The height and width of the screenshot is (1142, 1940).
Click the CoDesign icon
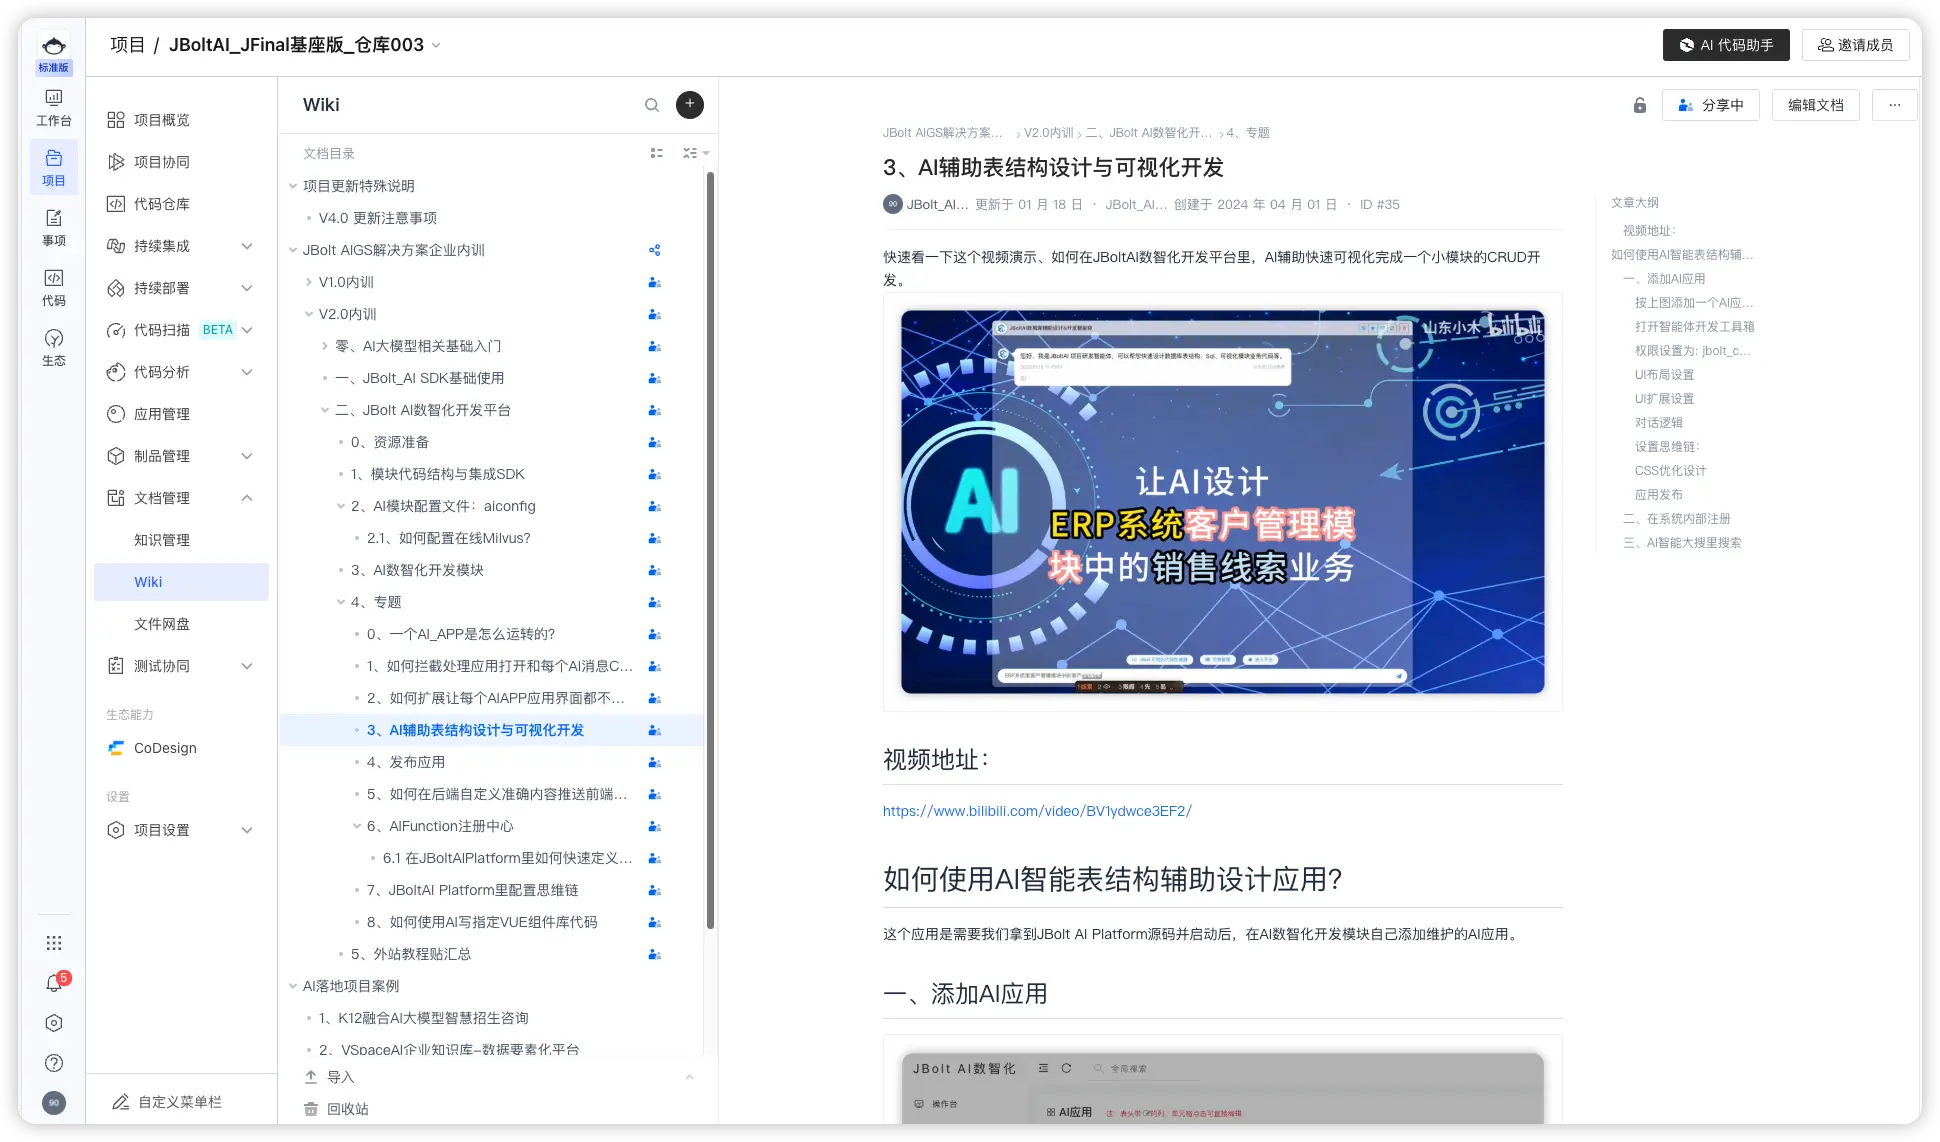pyautogui.click(x=116, y=748)
